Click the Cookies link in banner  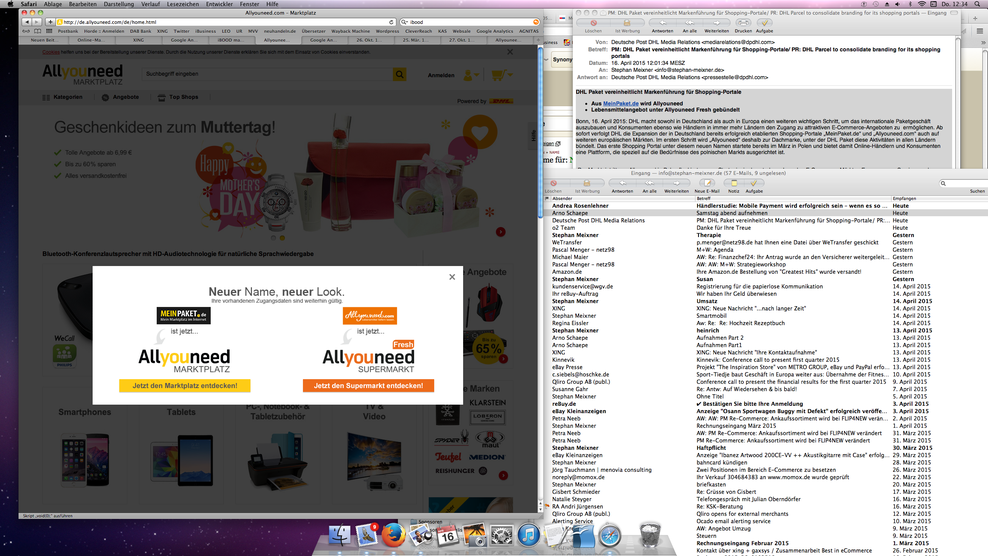51,52
